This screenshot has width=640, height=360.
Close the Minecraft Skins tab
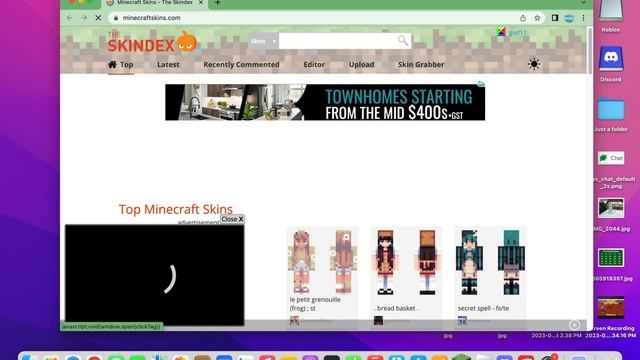point(201,3)
